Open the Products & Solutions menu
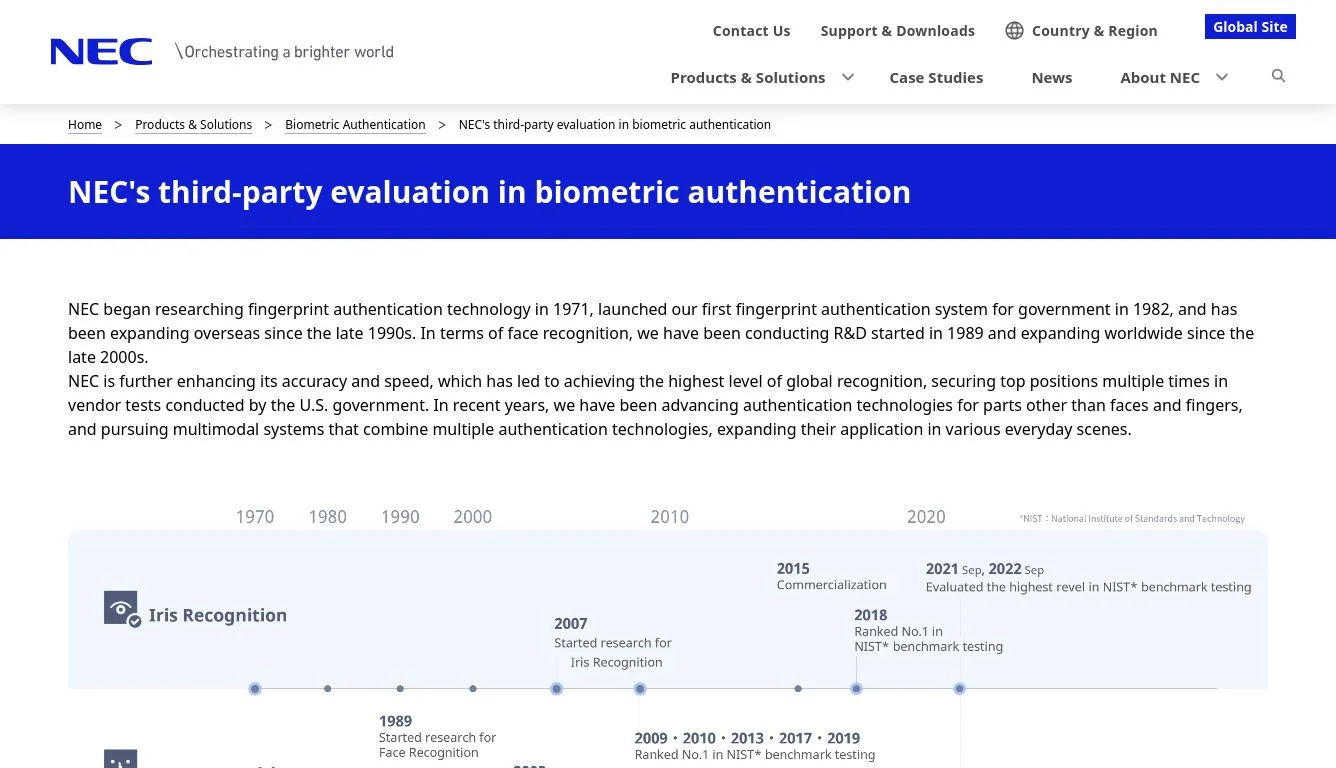Image resolution: width=1336 pixels, height=768 pixels. point(748,77)
